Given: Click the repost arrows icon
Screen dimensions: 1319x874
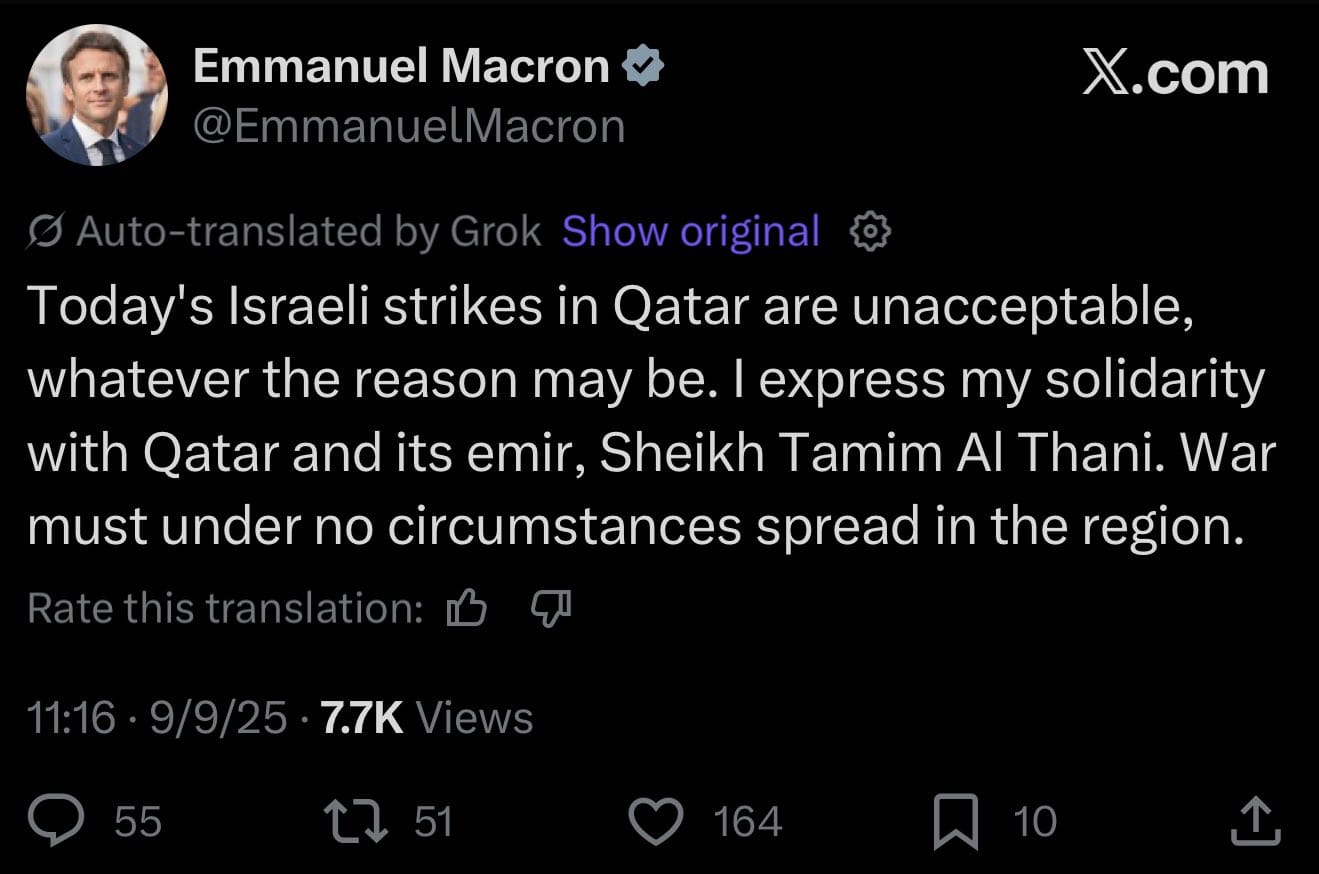Looking at the screenshot, I should point(357,821).
